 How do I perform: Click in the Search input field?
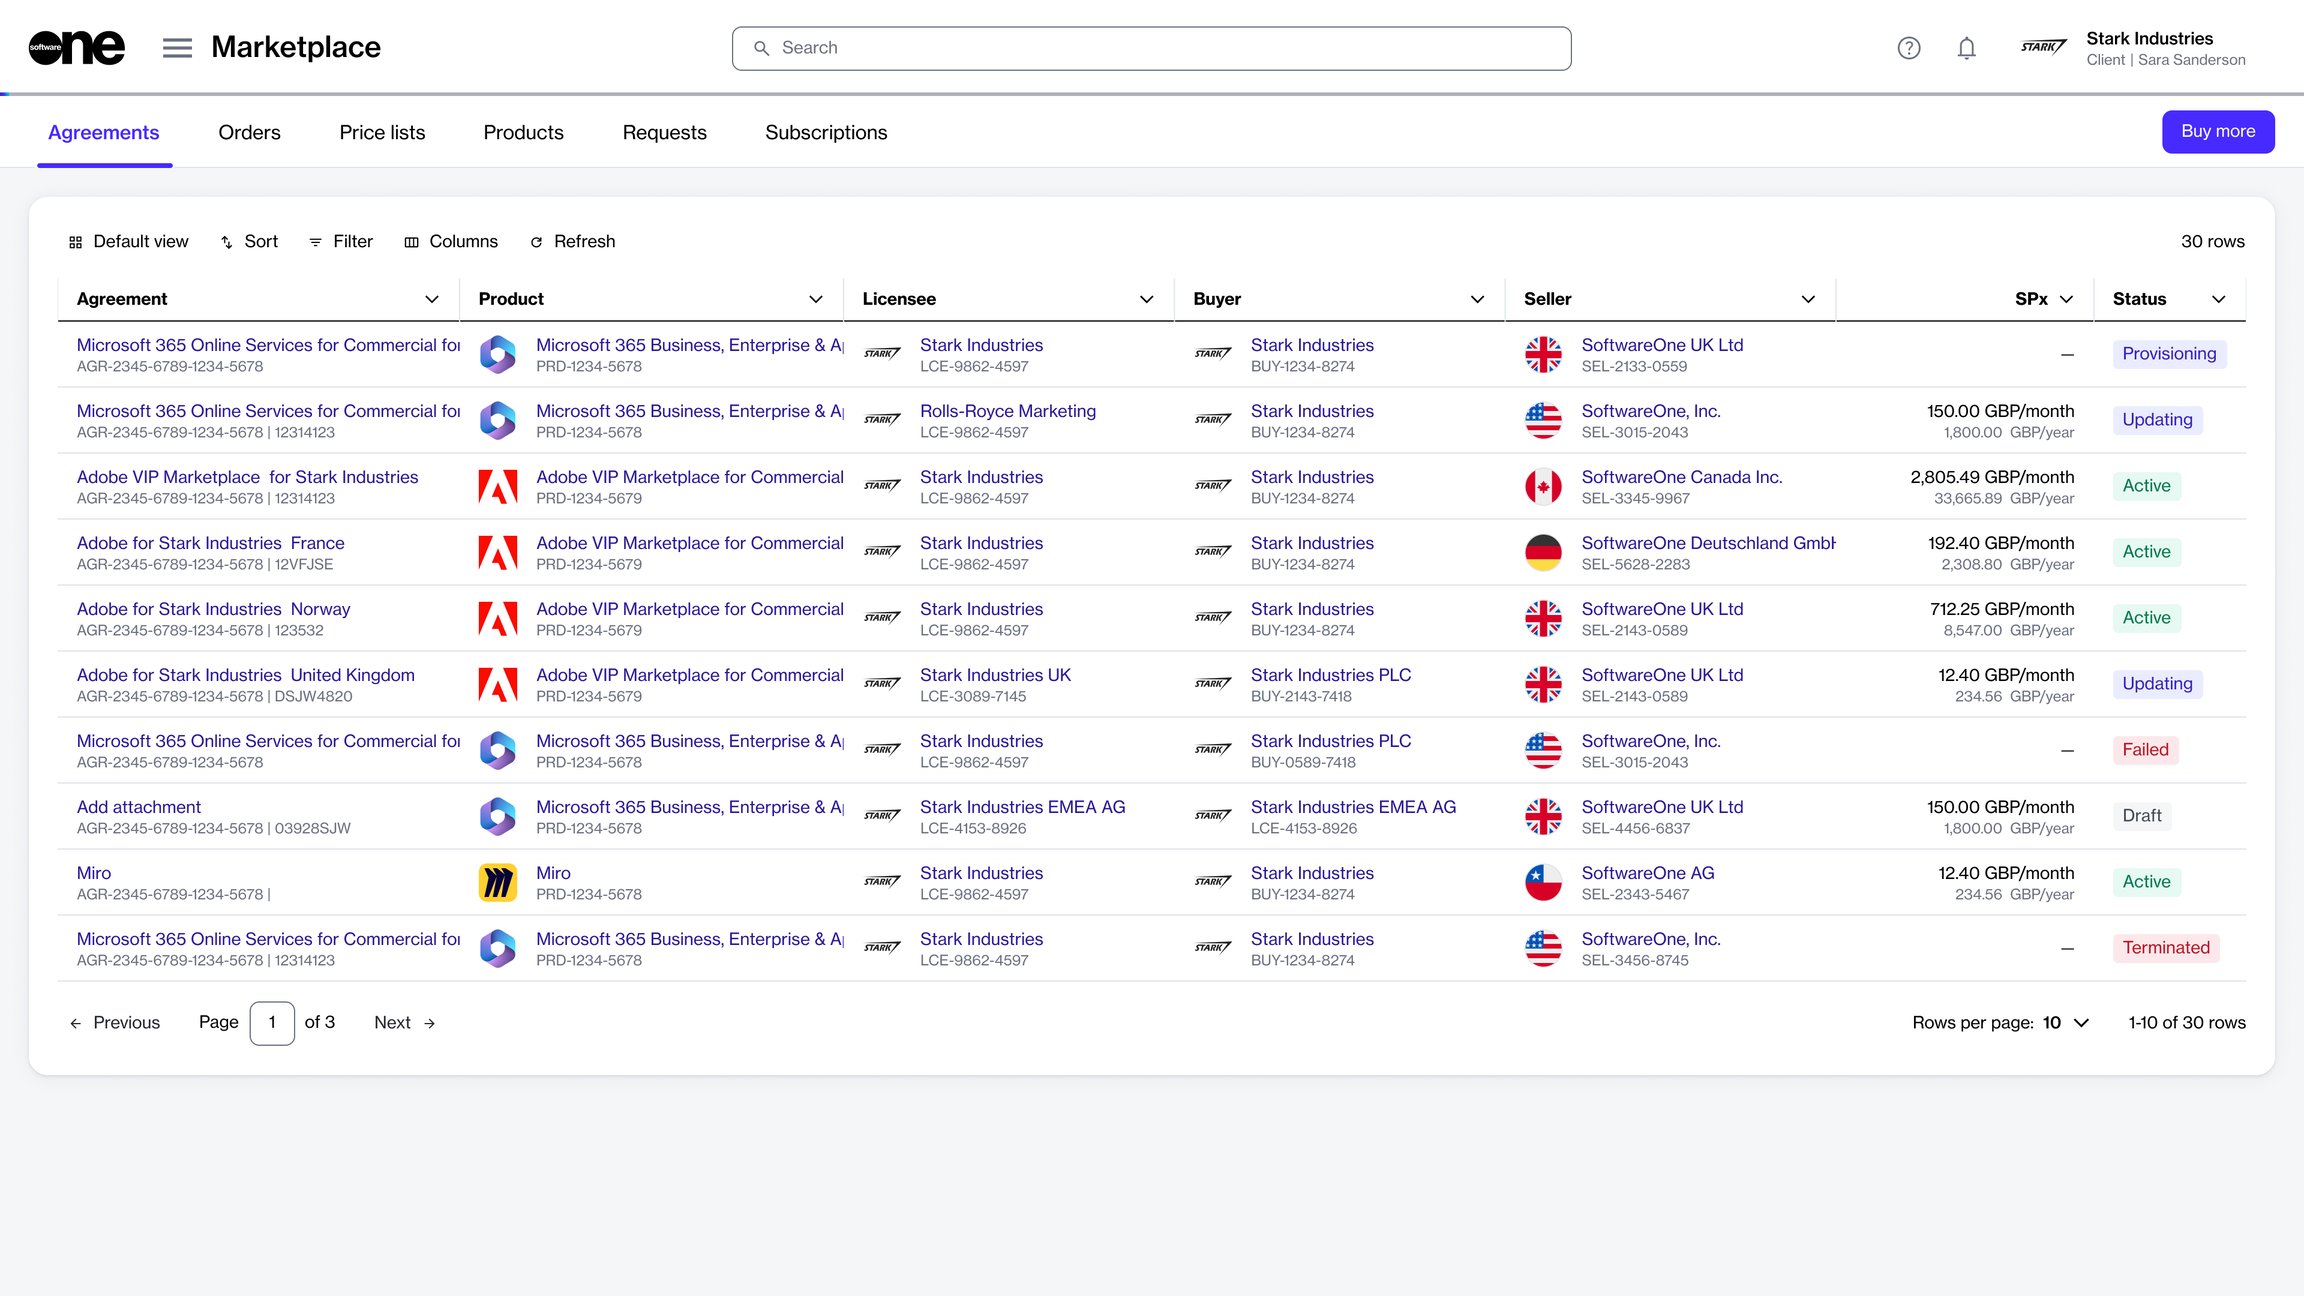pyautogui.click(x=1151, y=48)
